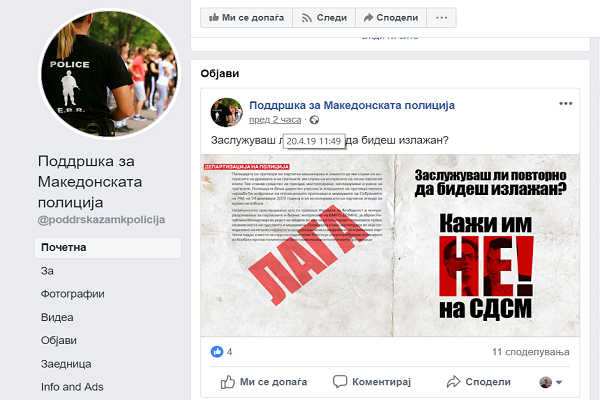Screen dimensions: 600x400
Task: Go to the Фотографии section
Action: coord(72,294)
